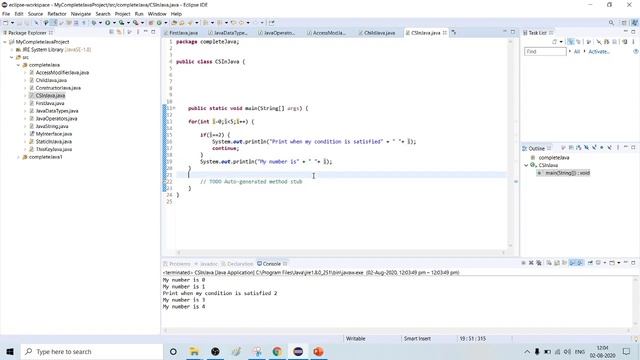Click the Debug bug icon in toolbar
Image resolution: width=640 pixels, height=360 pixels.
[x=93, y=23]
